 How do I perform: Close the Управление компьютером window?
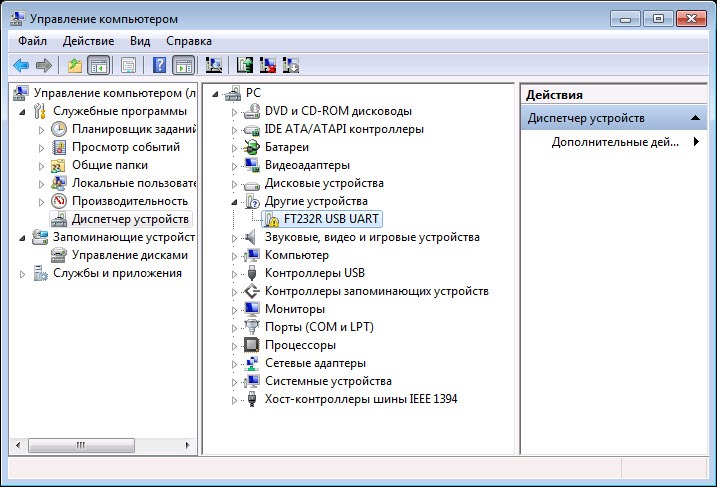[691, 18]
